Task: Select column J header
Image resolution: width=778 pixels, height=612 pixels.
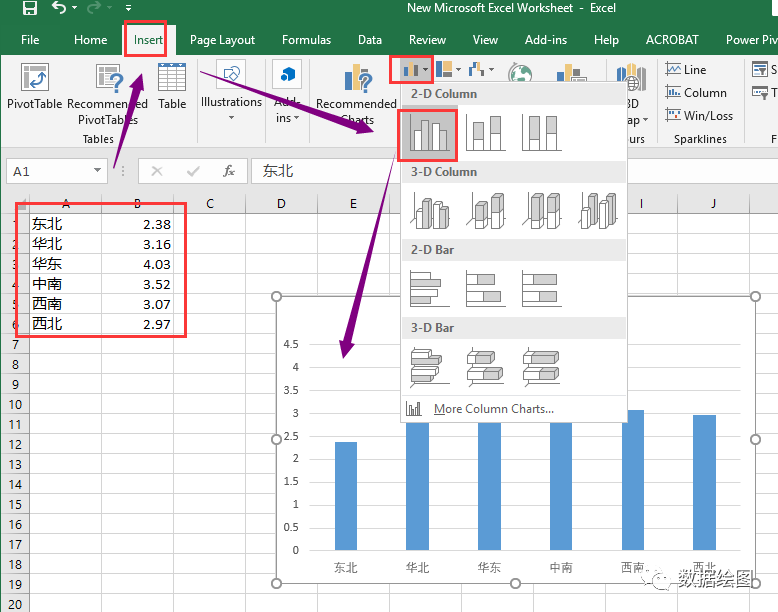Action: click(713, 204)
